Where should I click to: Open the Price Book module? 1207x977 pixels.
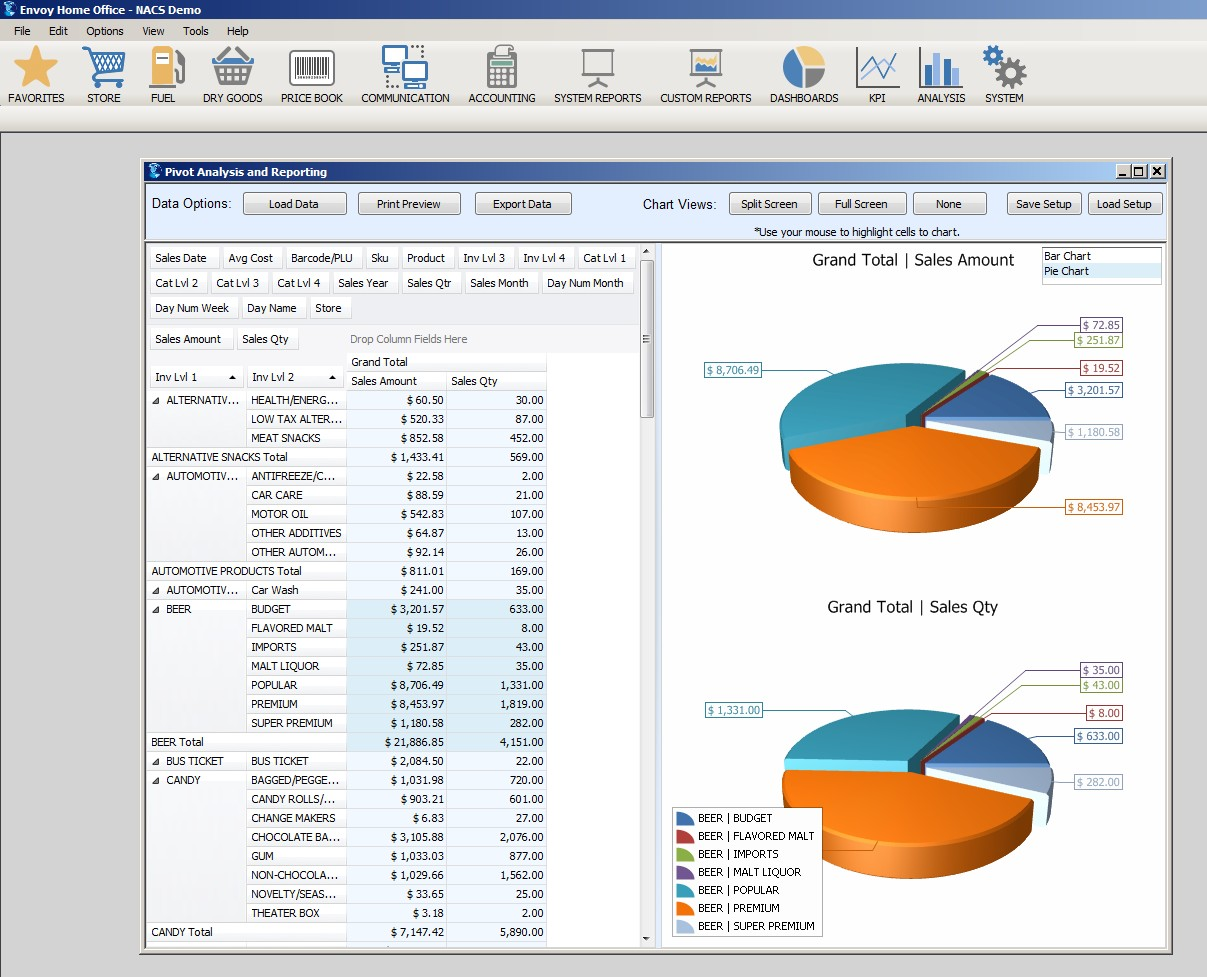311,70
